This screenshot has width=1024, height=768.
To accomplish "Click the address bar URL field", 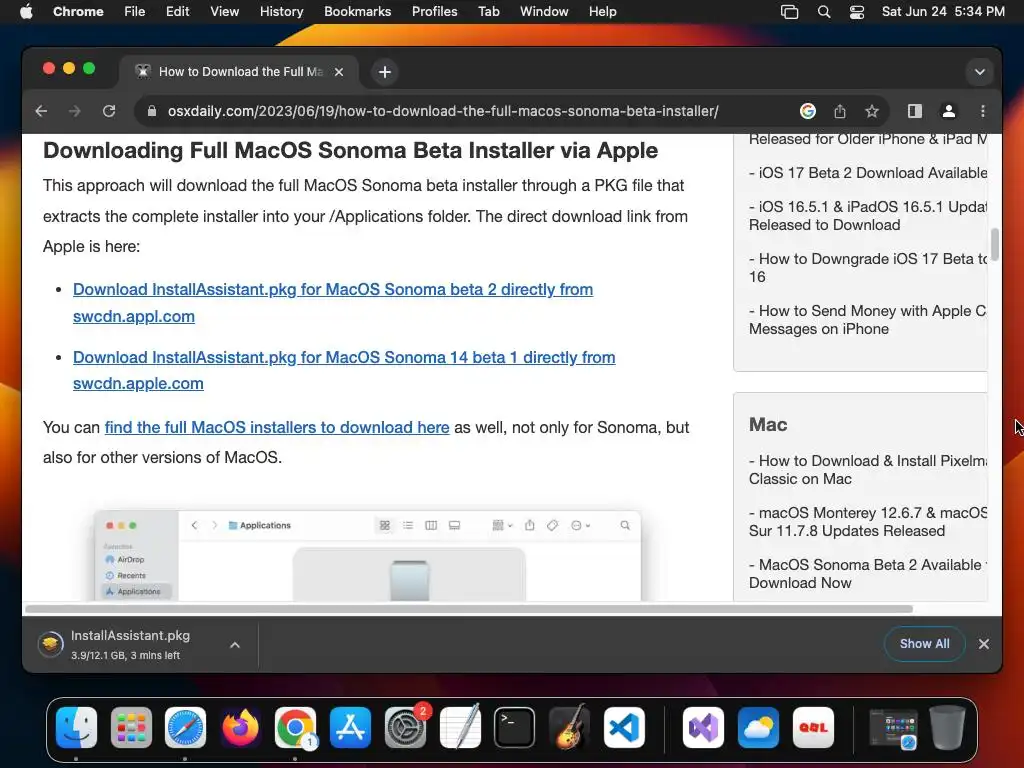I will coord(443,111).
